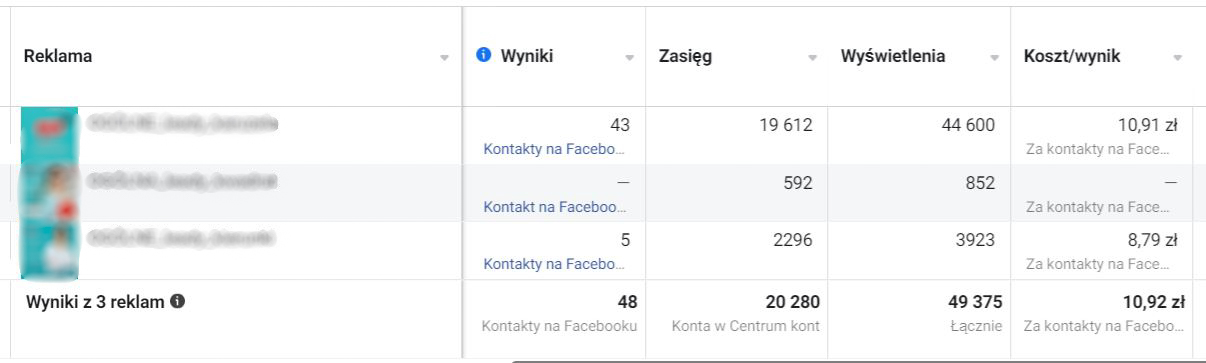Sort by the Zasięg column header
The image size is (1206, 363).
click(686, 57)
